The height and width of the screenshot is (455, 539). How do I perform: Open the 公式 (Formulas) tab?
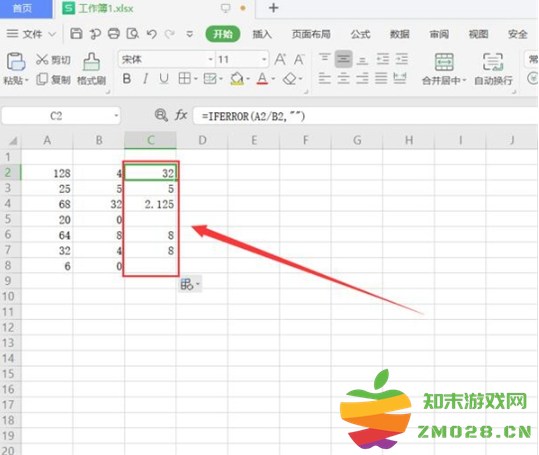(360, 34)
